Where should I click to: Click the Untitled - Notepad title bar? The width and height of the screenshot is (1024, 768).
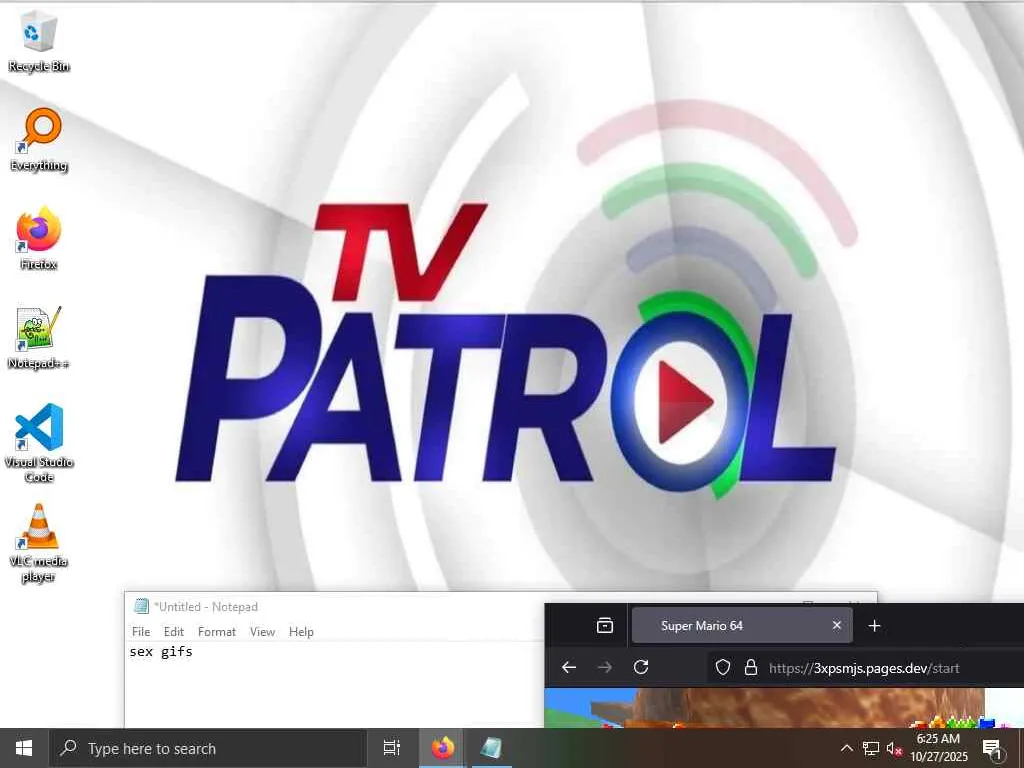334,607
